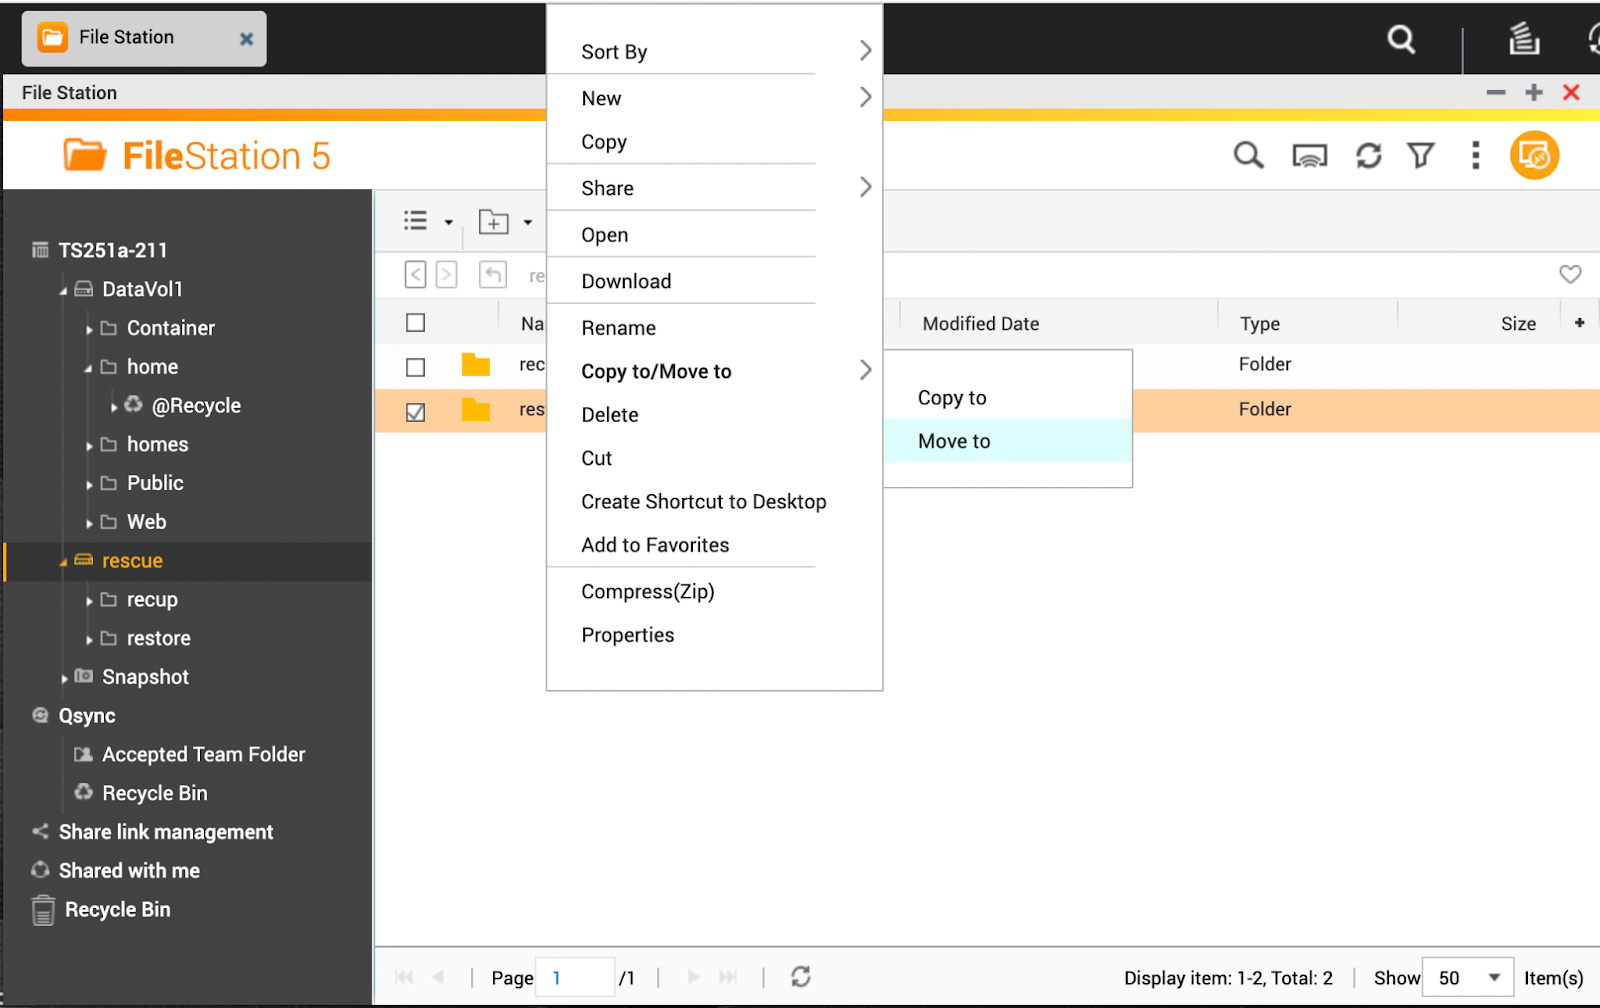Open the smart file filter funnel
Viewport: 1600px width, 1008px height.
coord(1421,155)
